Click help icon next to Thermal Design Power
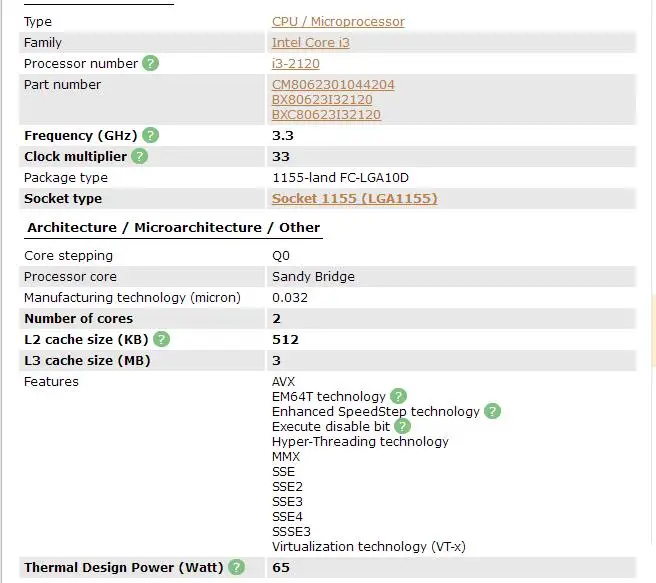Screen dimensions: 656x583 pyautogui.click(x=236, y=567)
